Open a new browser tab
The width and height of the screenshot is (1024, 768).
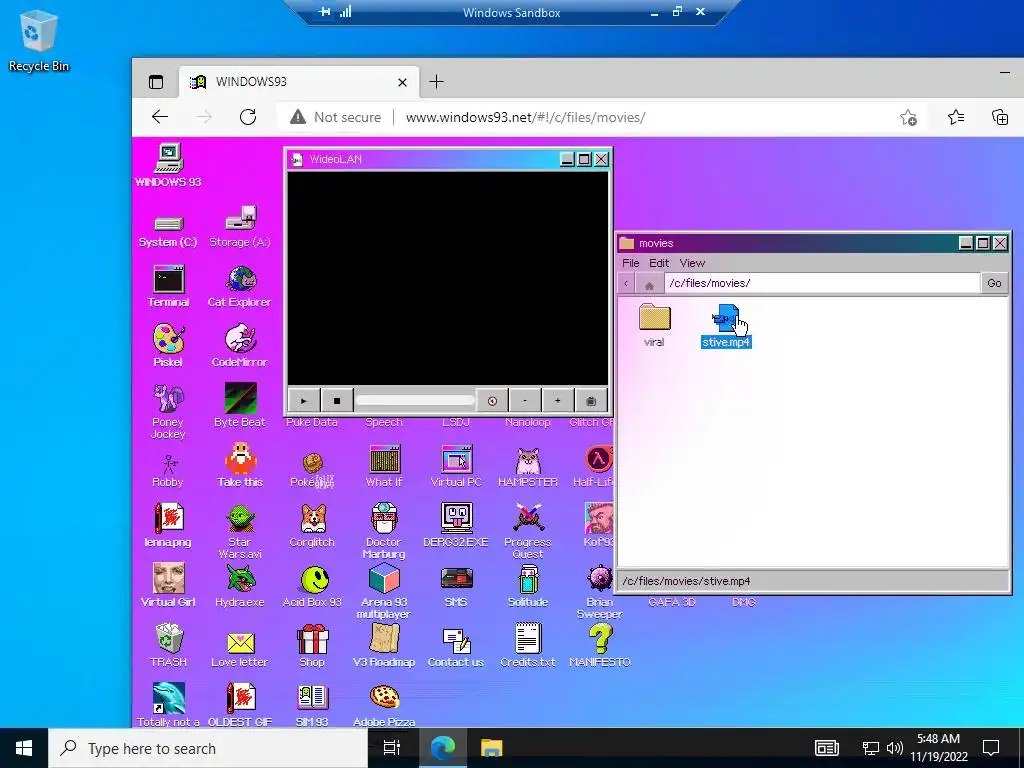(x=437, y=82)
